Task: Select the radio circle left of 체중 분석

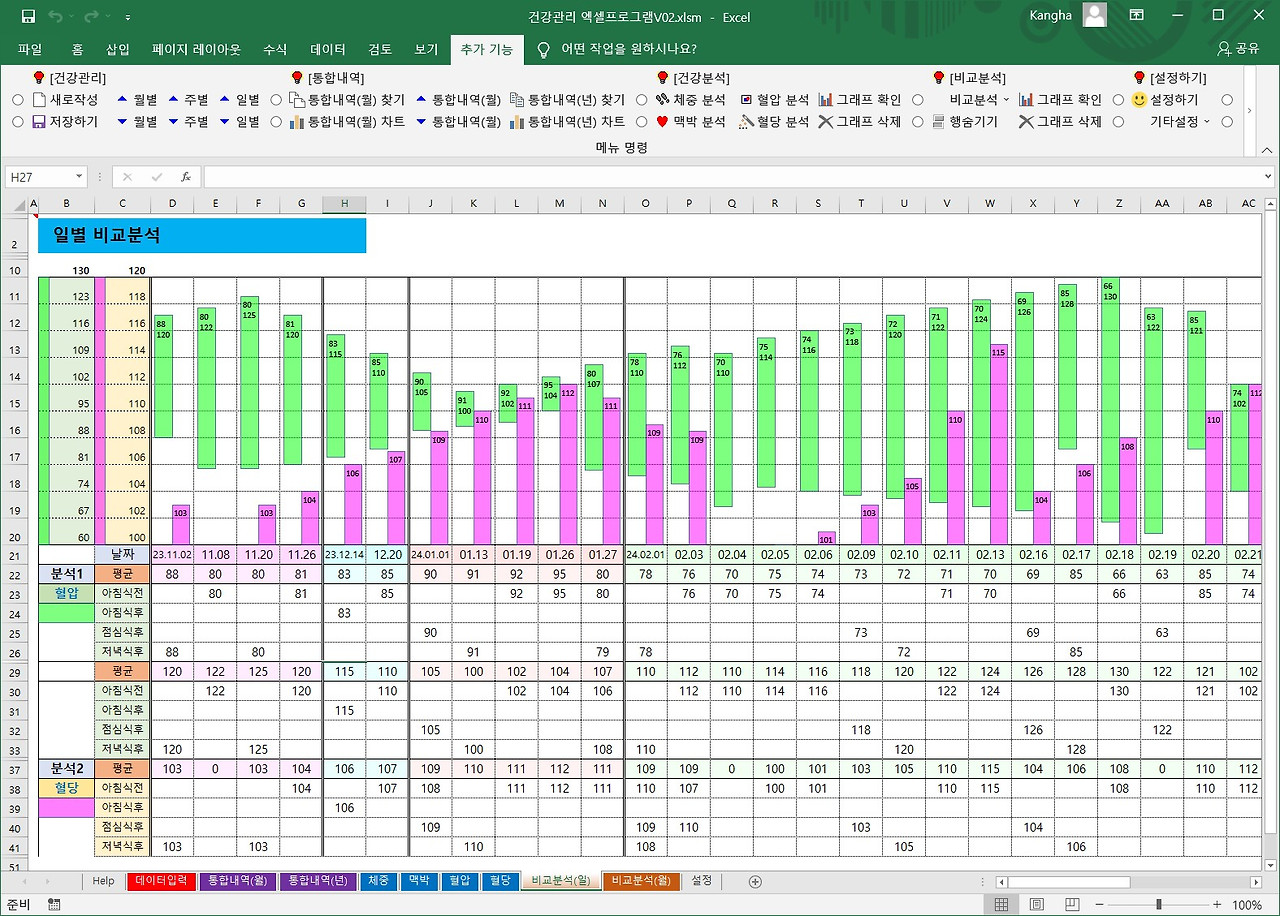Action: click(x=642, y=100)
